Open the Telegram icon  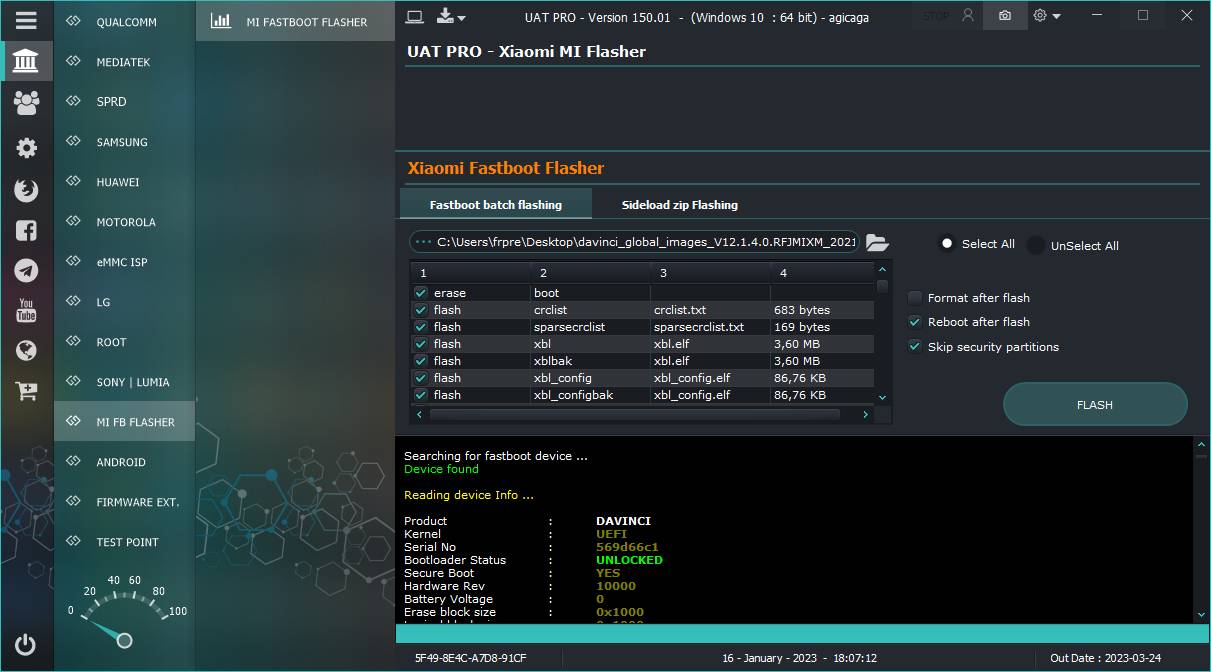click(x=26, y=270)
